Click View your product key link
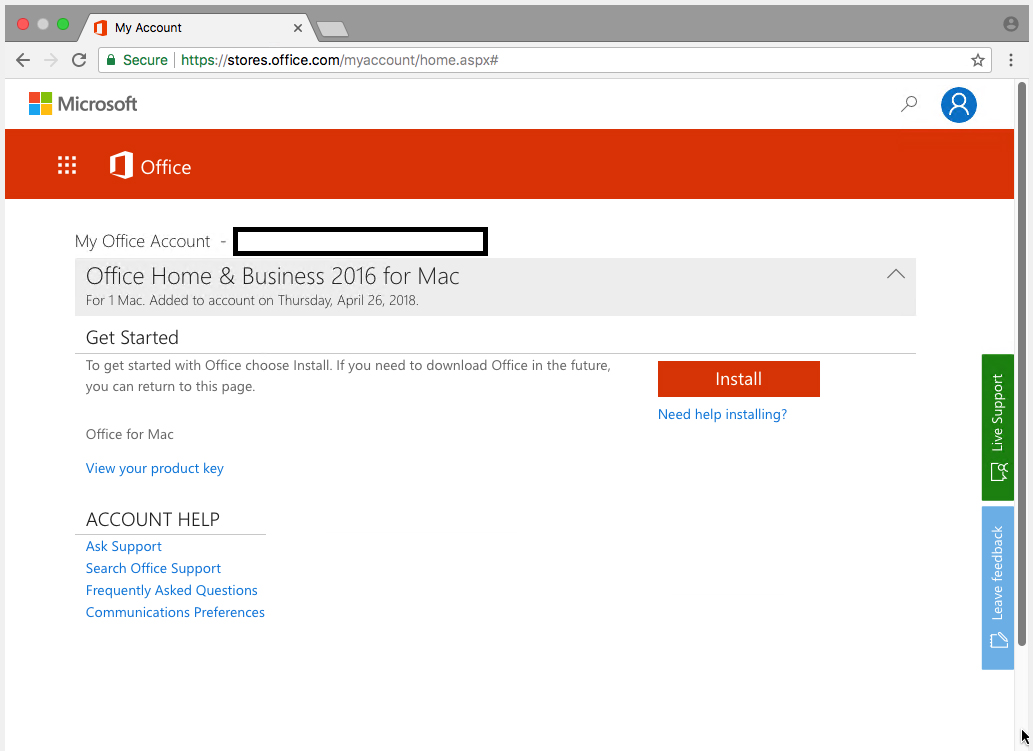The width and height of the screenshot is (1033, 751). coord(155,469)
